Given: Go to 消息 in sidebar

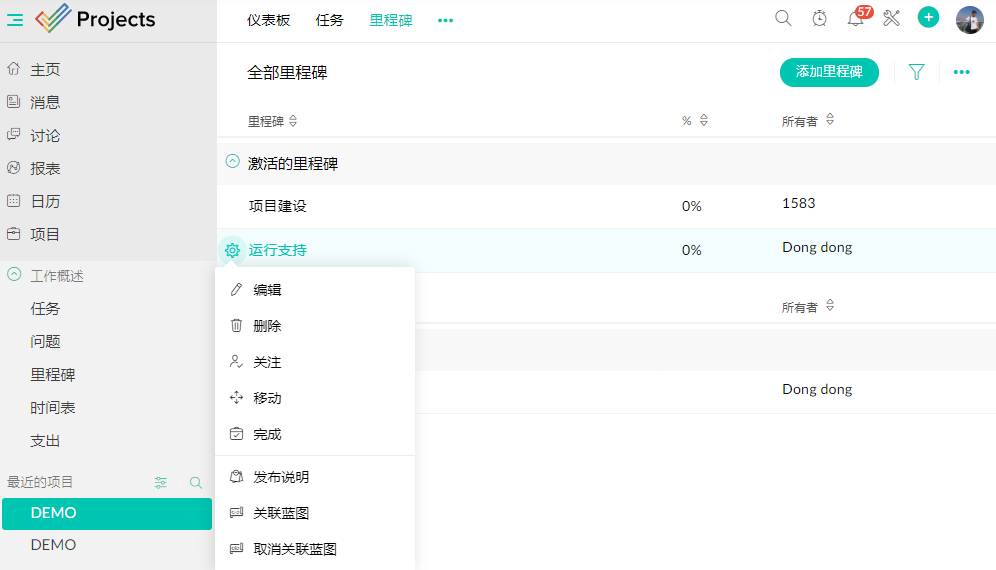Looking at the screenshot, I should tap(45, 102).
